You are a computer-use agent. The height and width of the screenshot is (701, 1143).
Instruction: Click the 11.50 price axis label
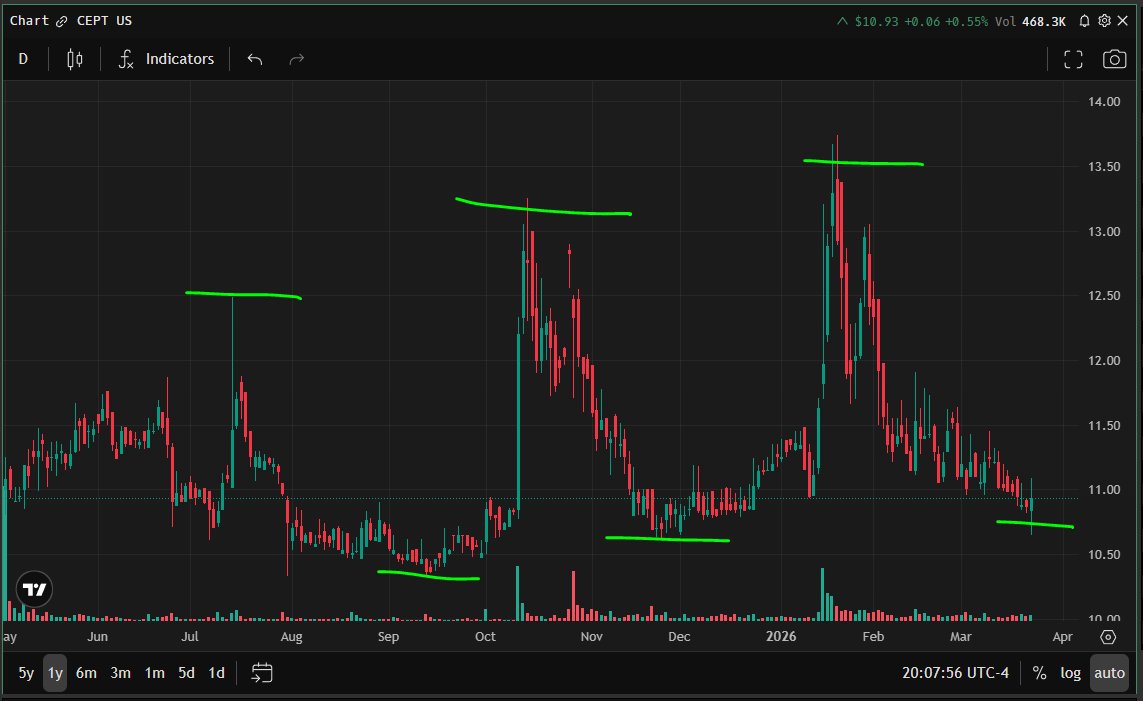pyautogui.click(x=1104, y=425)
